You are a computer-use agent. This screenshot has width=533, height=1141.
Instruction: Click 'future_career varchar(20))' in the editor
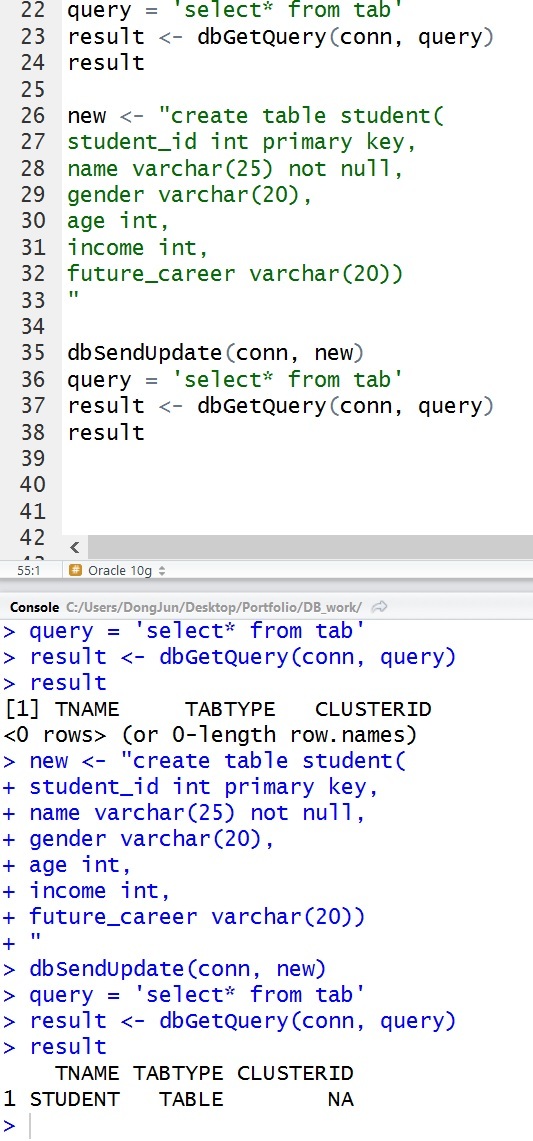235,274
